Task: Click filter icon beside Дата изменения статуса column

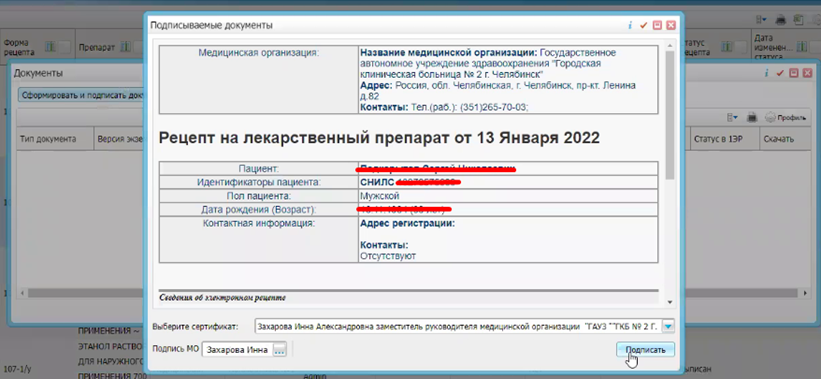Action: pos(803,48)
